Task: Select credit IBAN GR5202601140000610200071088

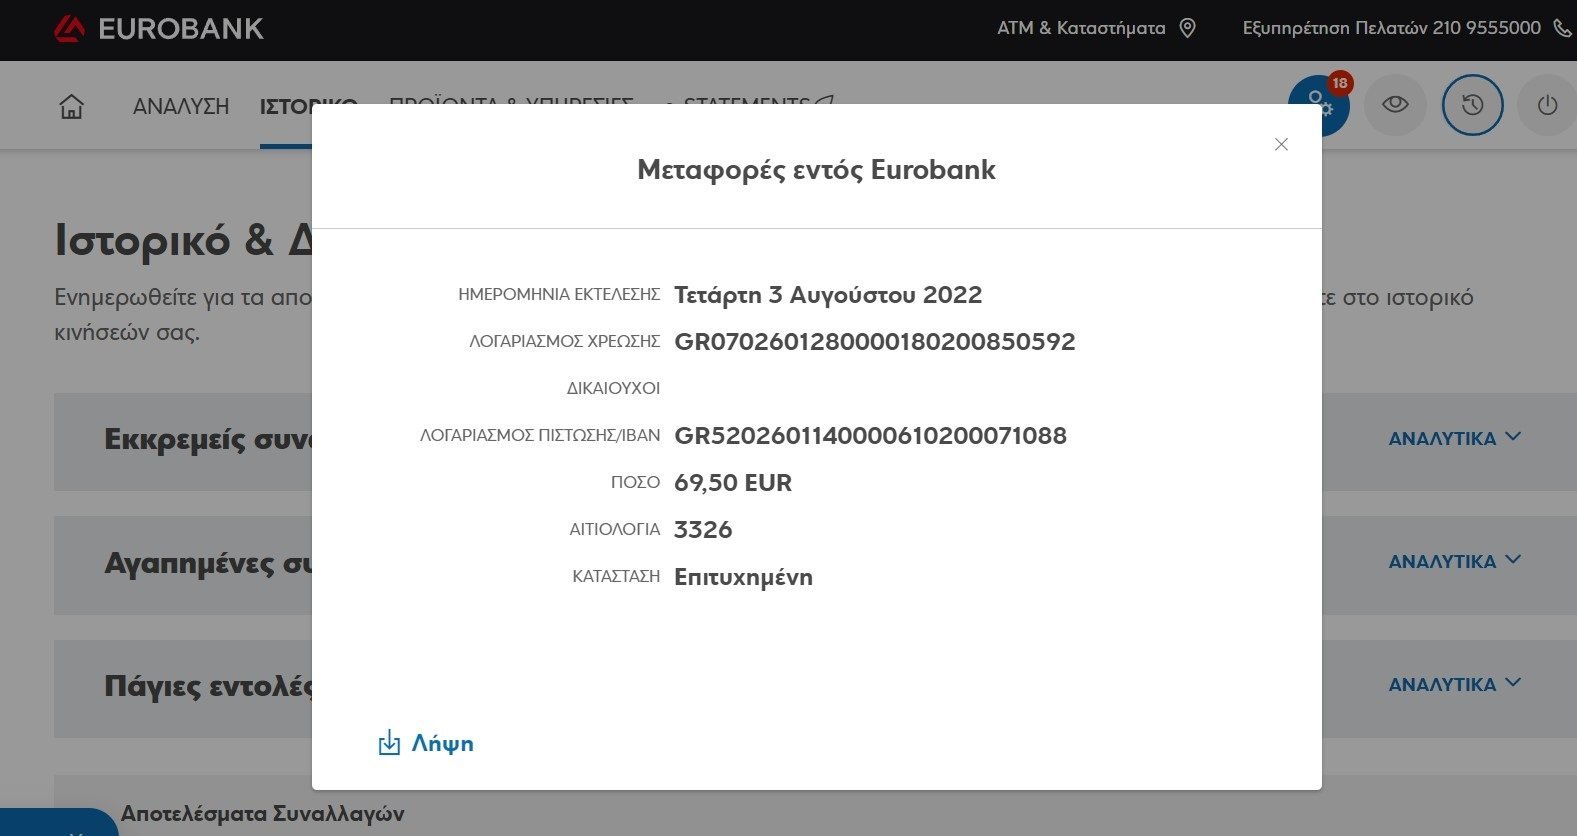Action: pyautogui.click(x=871, y=436)
